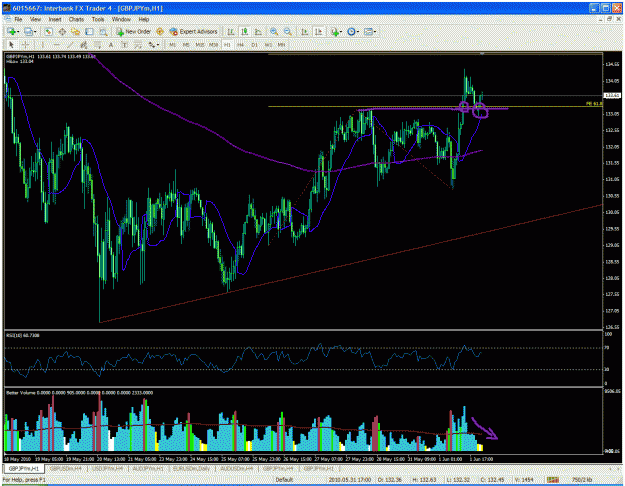Select the equidistant channel tool

click(x=84, y=45)
